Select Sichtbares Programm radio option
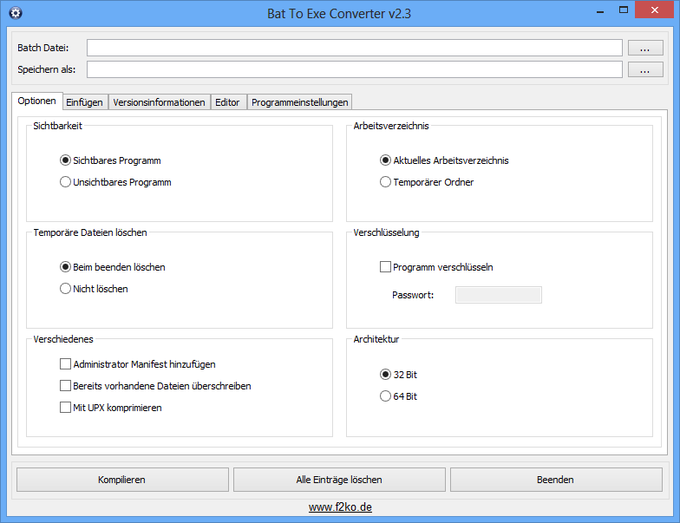 point(110,160)
